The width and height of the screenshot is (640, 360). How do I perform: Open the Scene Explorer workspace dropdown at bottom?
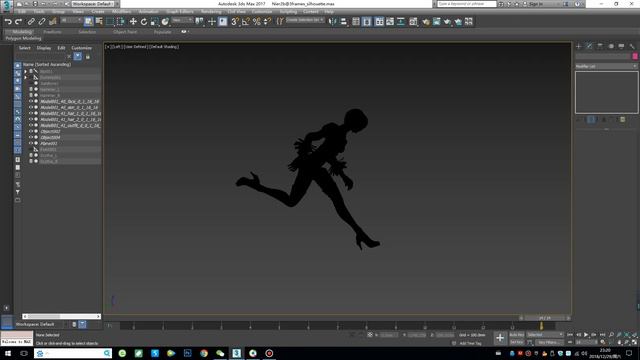pyautogui.click(x=40, y=324)
